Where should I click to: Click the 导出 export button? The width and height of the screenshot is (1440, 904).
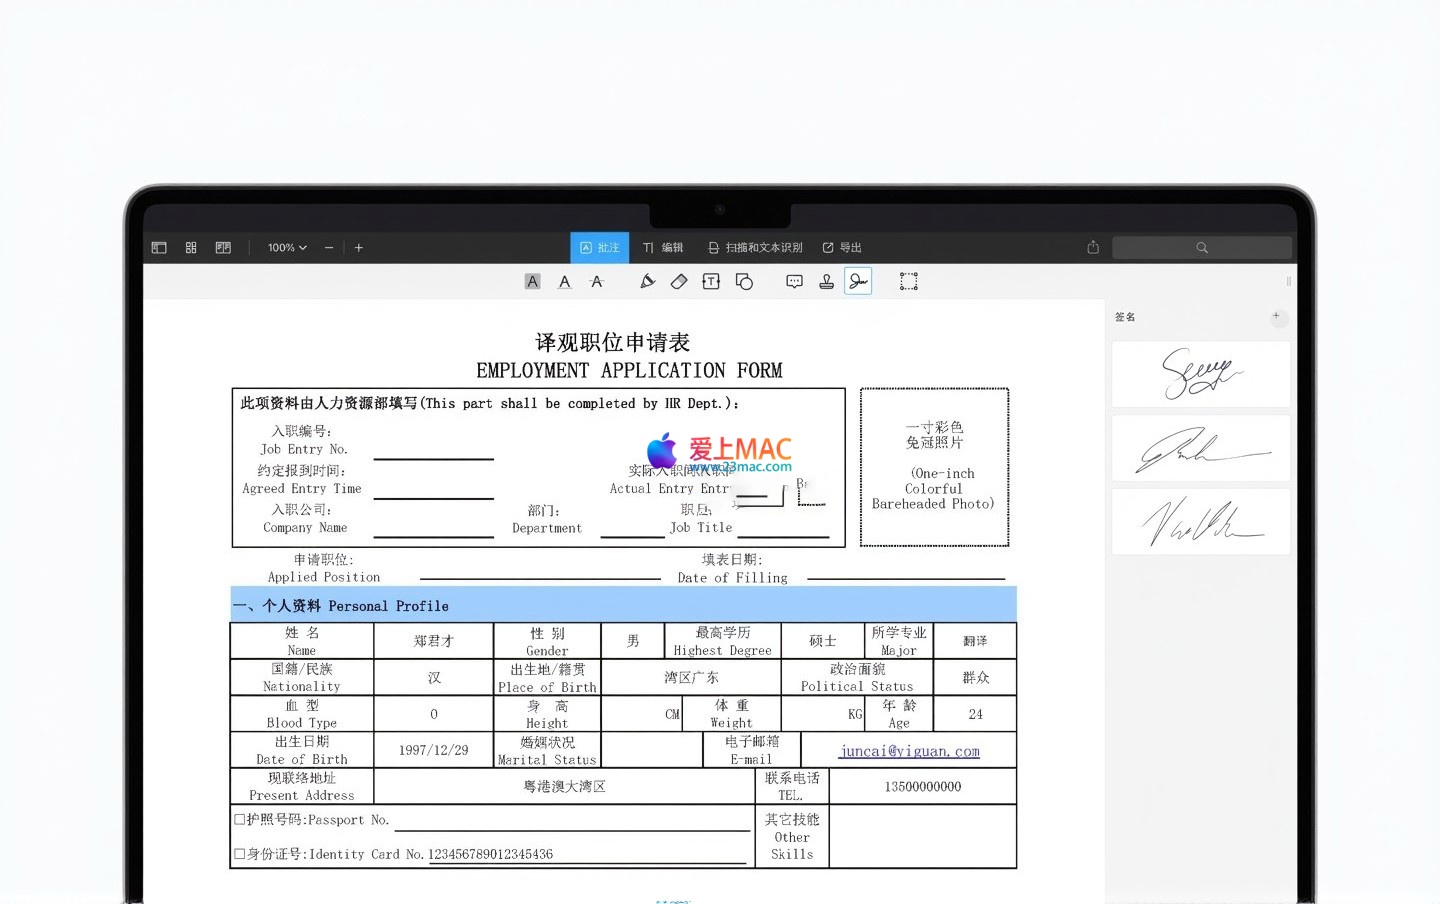point(842,248)
